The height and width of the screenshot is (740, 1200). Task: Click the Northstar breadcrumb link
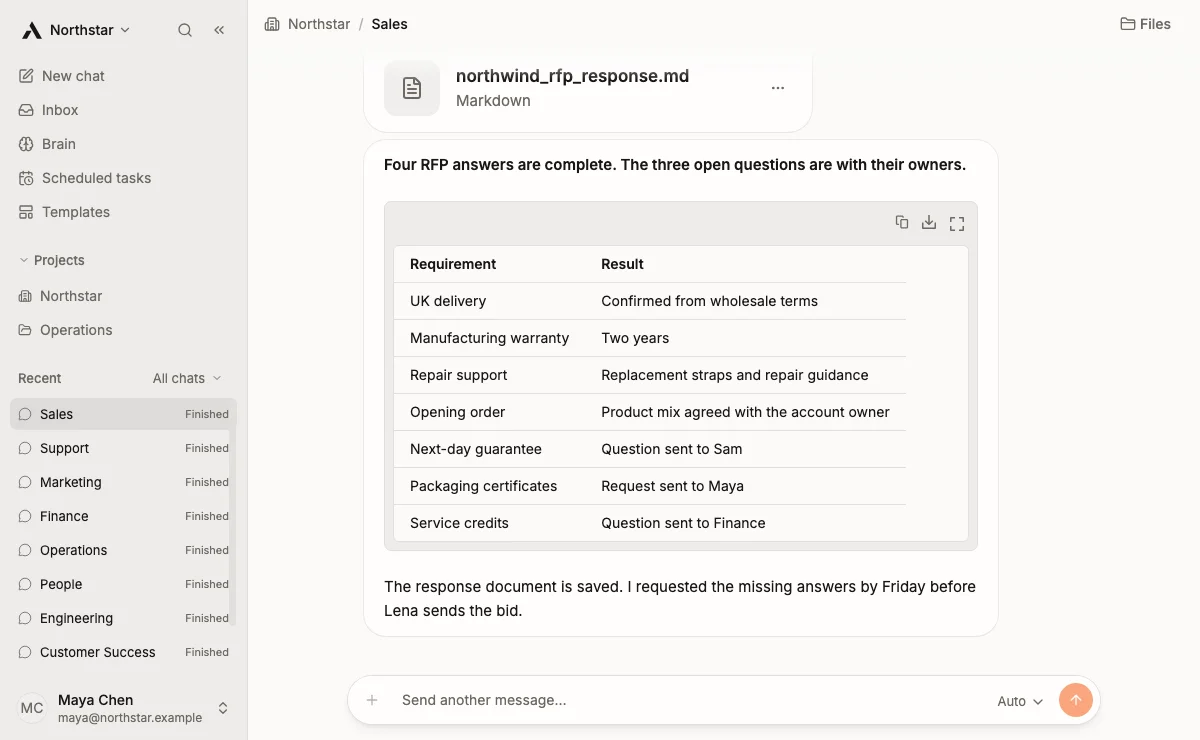coord(319,24)
